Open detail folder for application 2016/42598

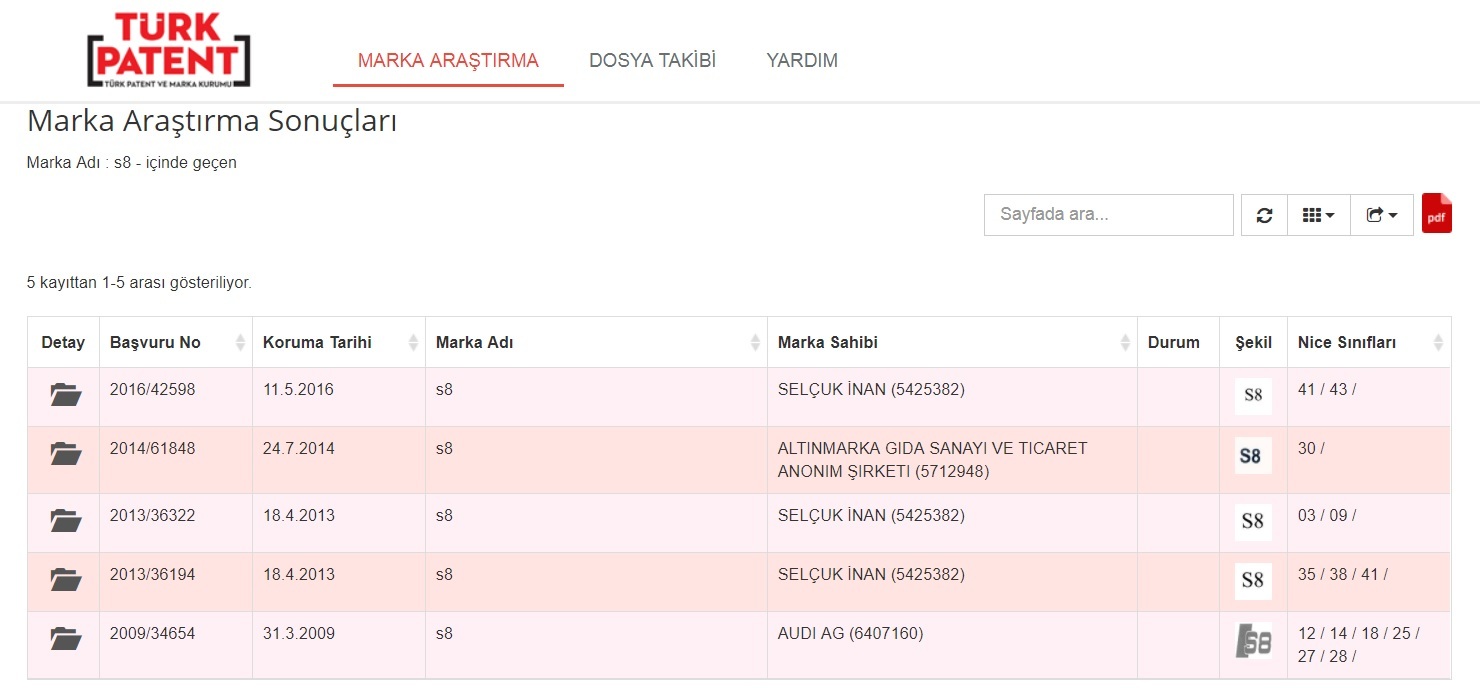(65, 395)
